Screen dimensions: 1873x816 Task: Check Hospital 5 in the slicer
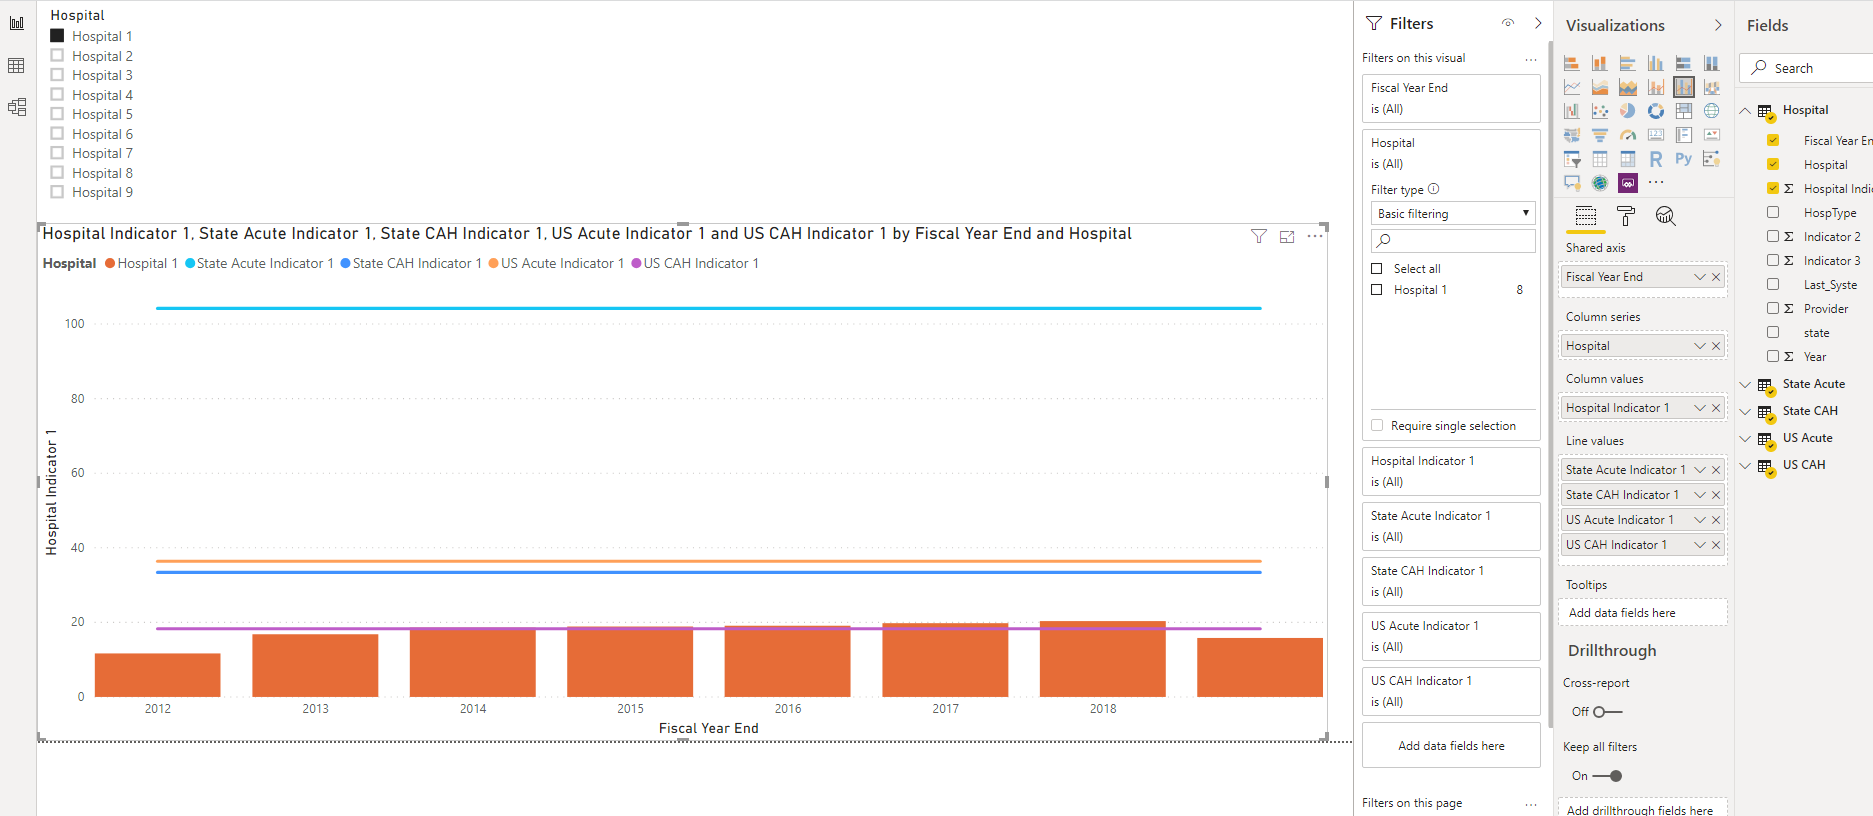point(57,113)
